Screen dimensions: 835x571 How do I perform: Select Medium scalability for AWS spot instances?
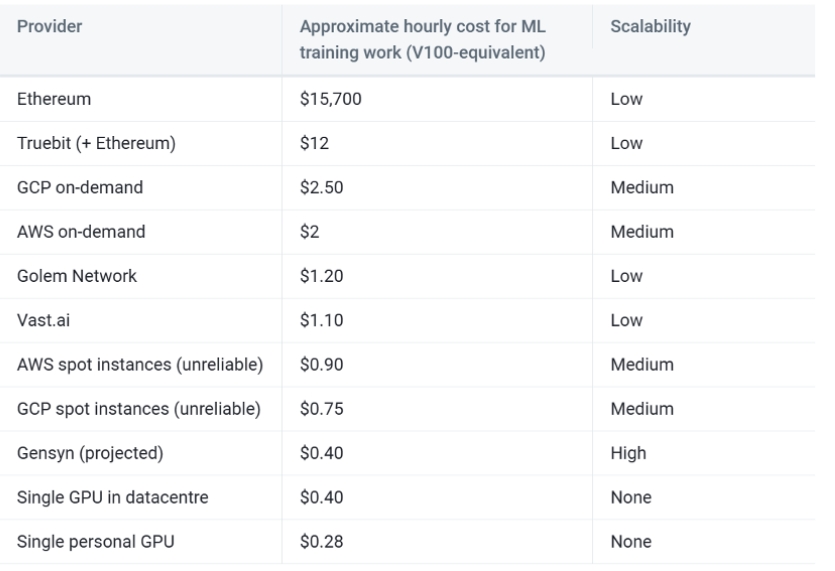pos(642,364)
